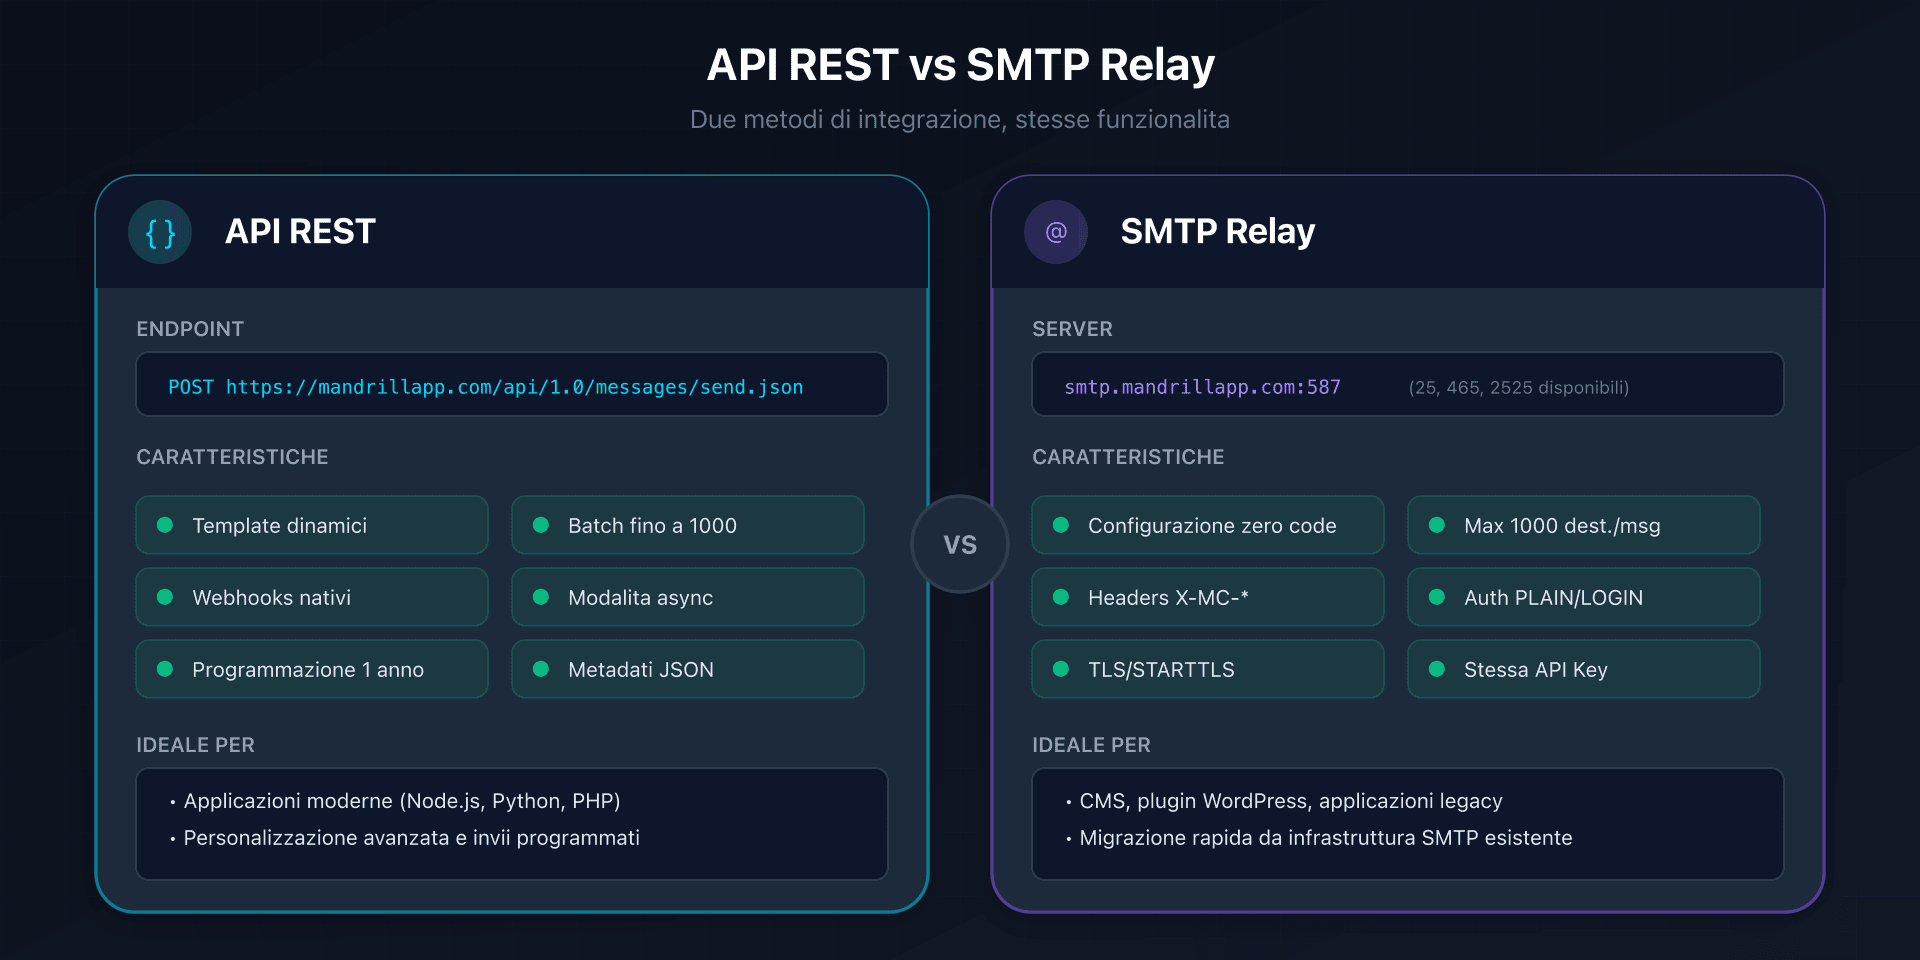1920x960 pixels.
Task: Select the @ symbol SMTP Relay icon
Action: (1056, 231)
